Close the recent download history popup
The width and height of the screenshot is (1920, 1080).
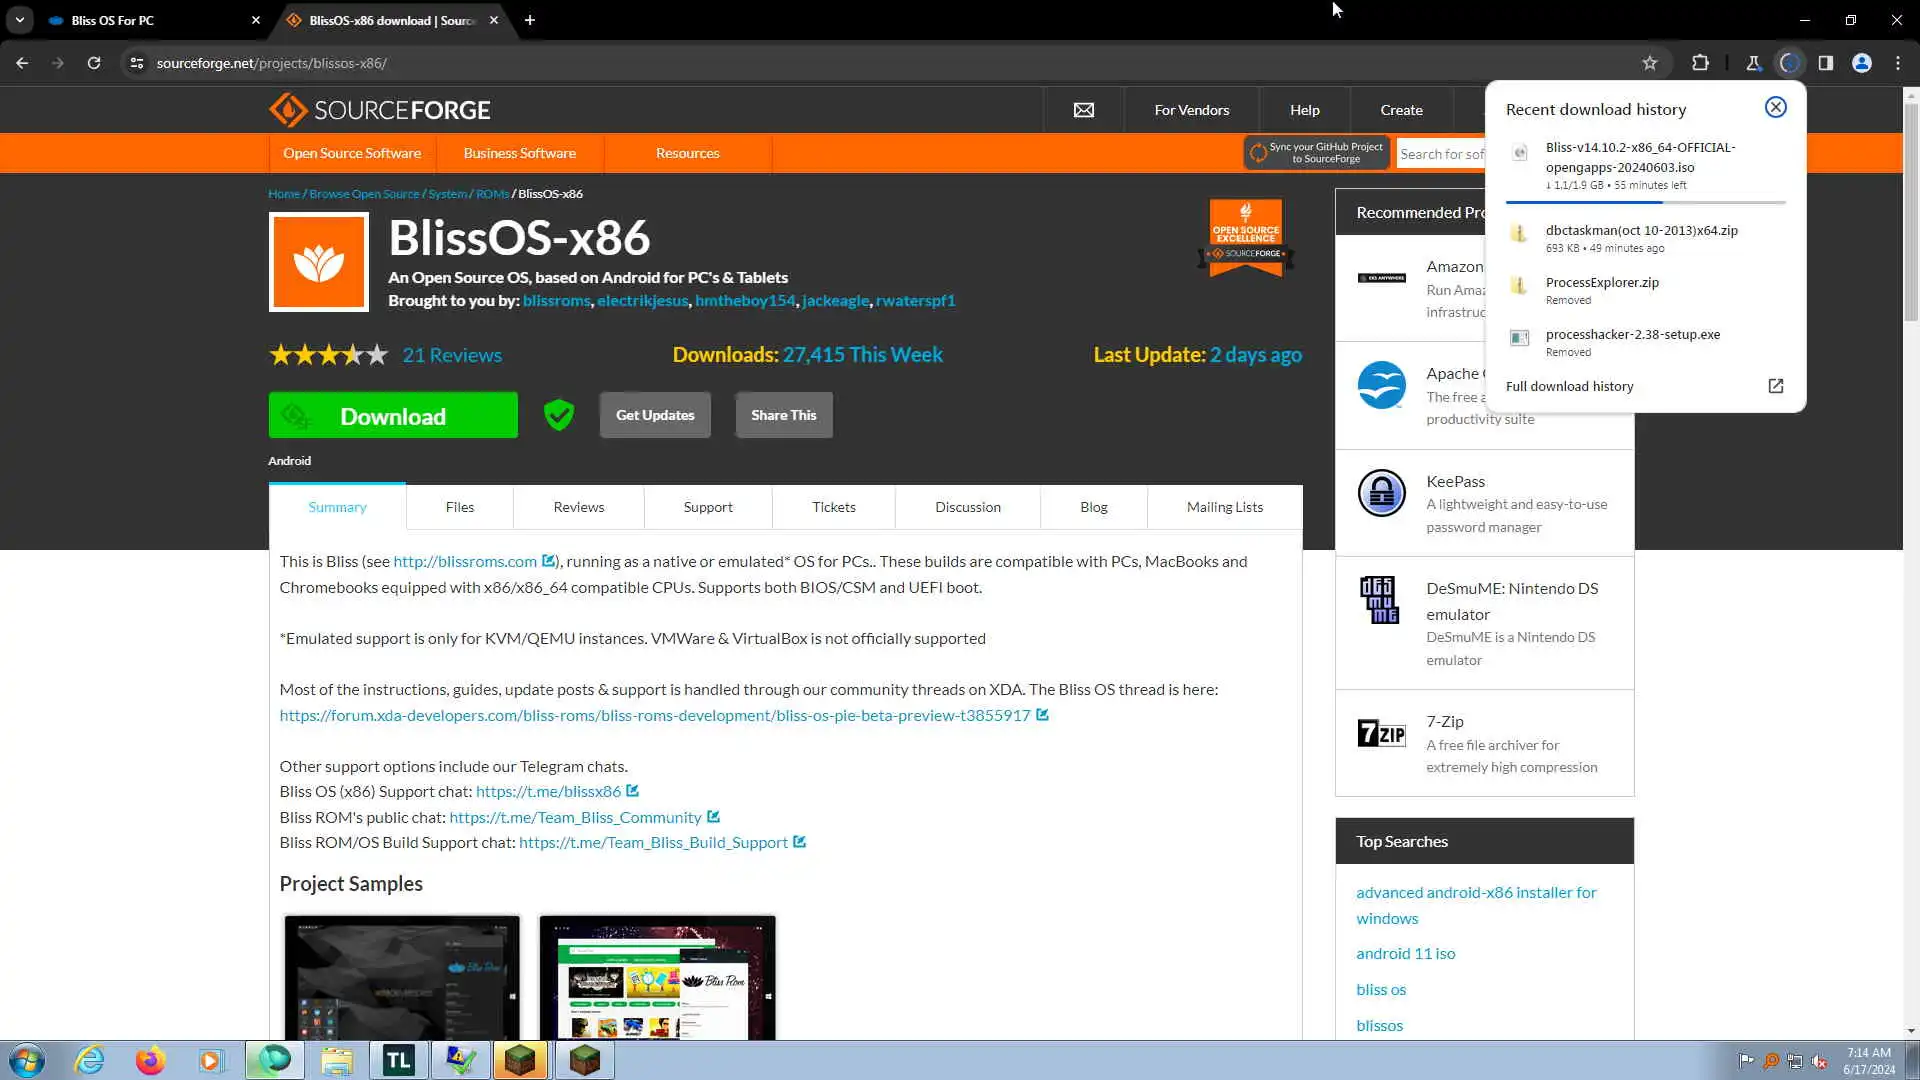[1775, 108]
